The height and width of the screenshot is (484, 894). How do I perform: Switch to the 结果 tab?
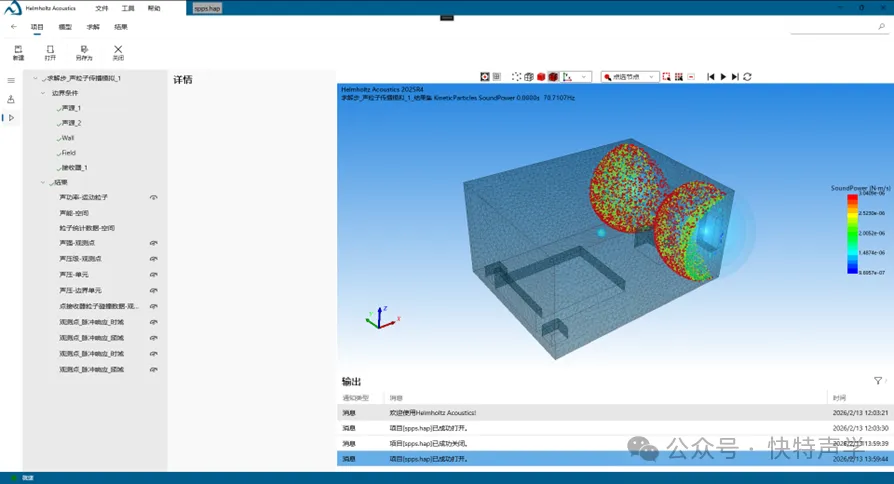120,27
